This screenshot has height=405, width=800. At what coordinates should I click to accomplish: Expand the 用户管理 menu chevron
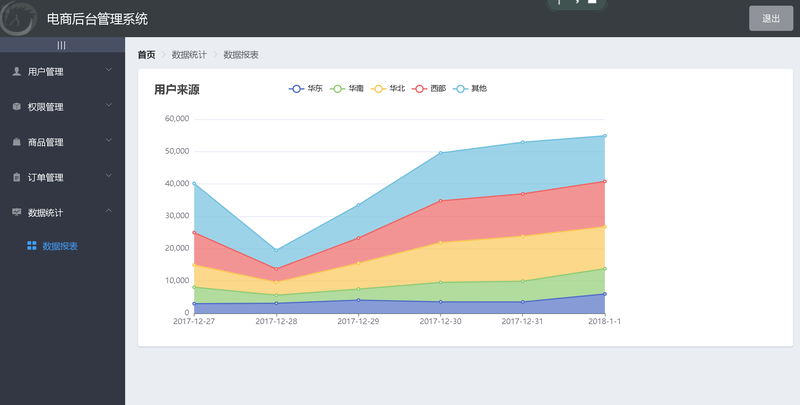108,70
